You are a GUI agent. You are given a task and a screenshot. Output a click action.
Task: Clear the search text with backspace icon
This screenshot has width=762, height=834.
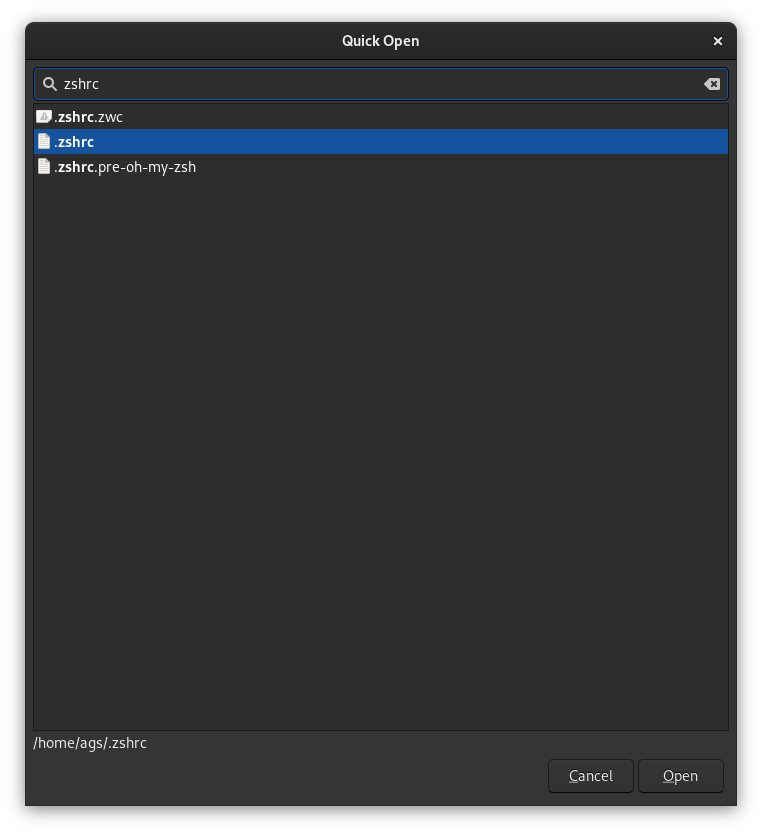(712, 84)
